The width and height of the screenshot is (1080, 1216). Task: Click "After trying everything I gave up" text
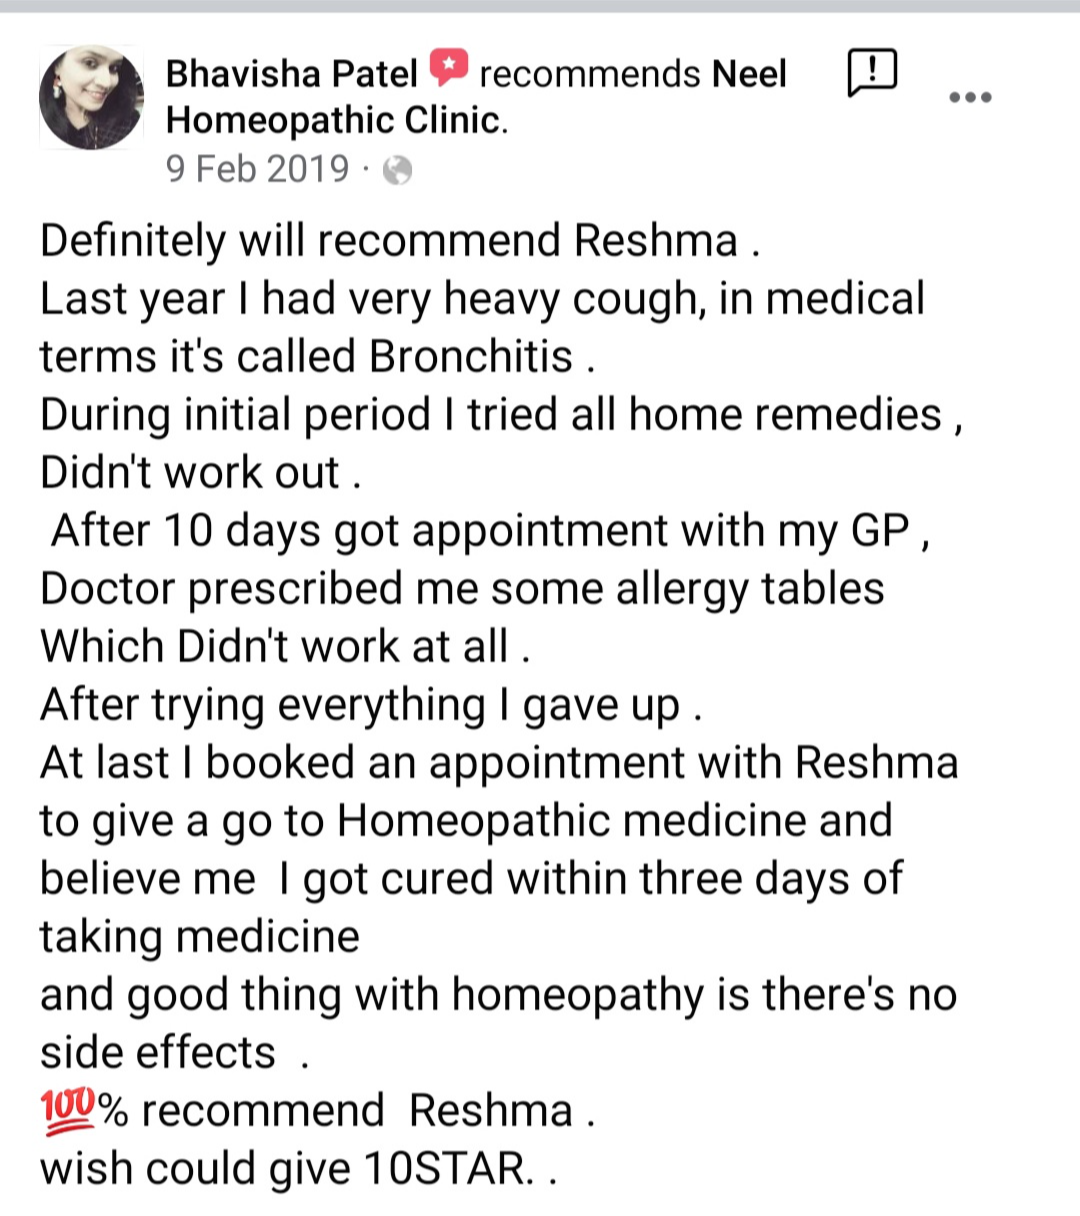pos(370,705)
